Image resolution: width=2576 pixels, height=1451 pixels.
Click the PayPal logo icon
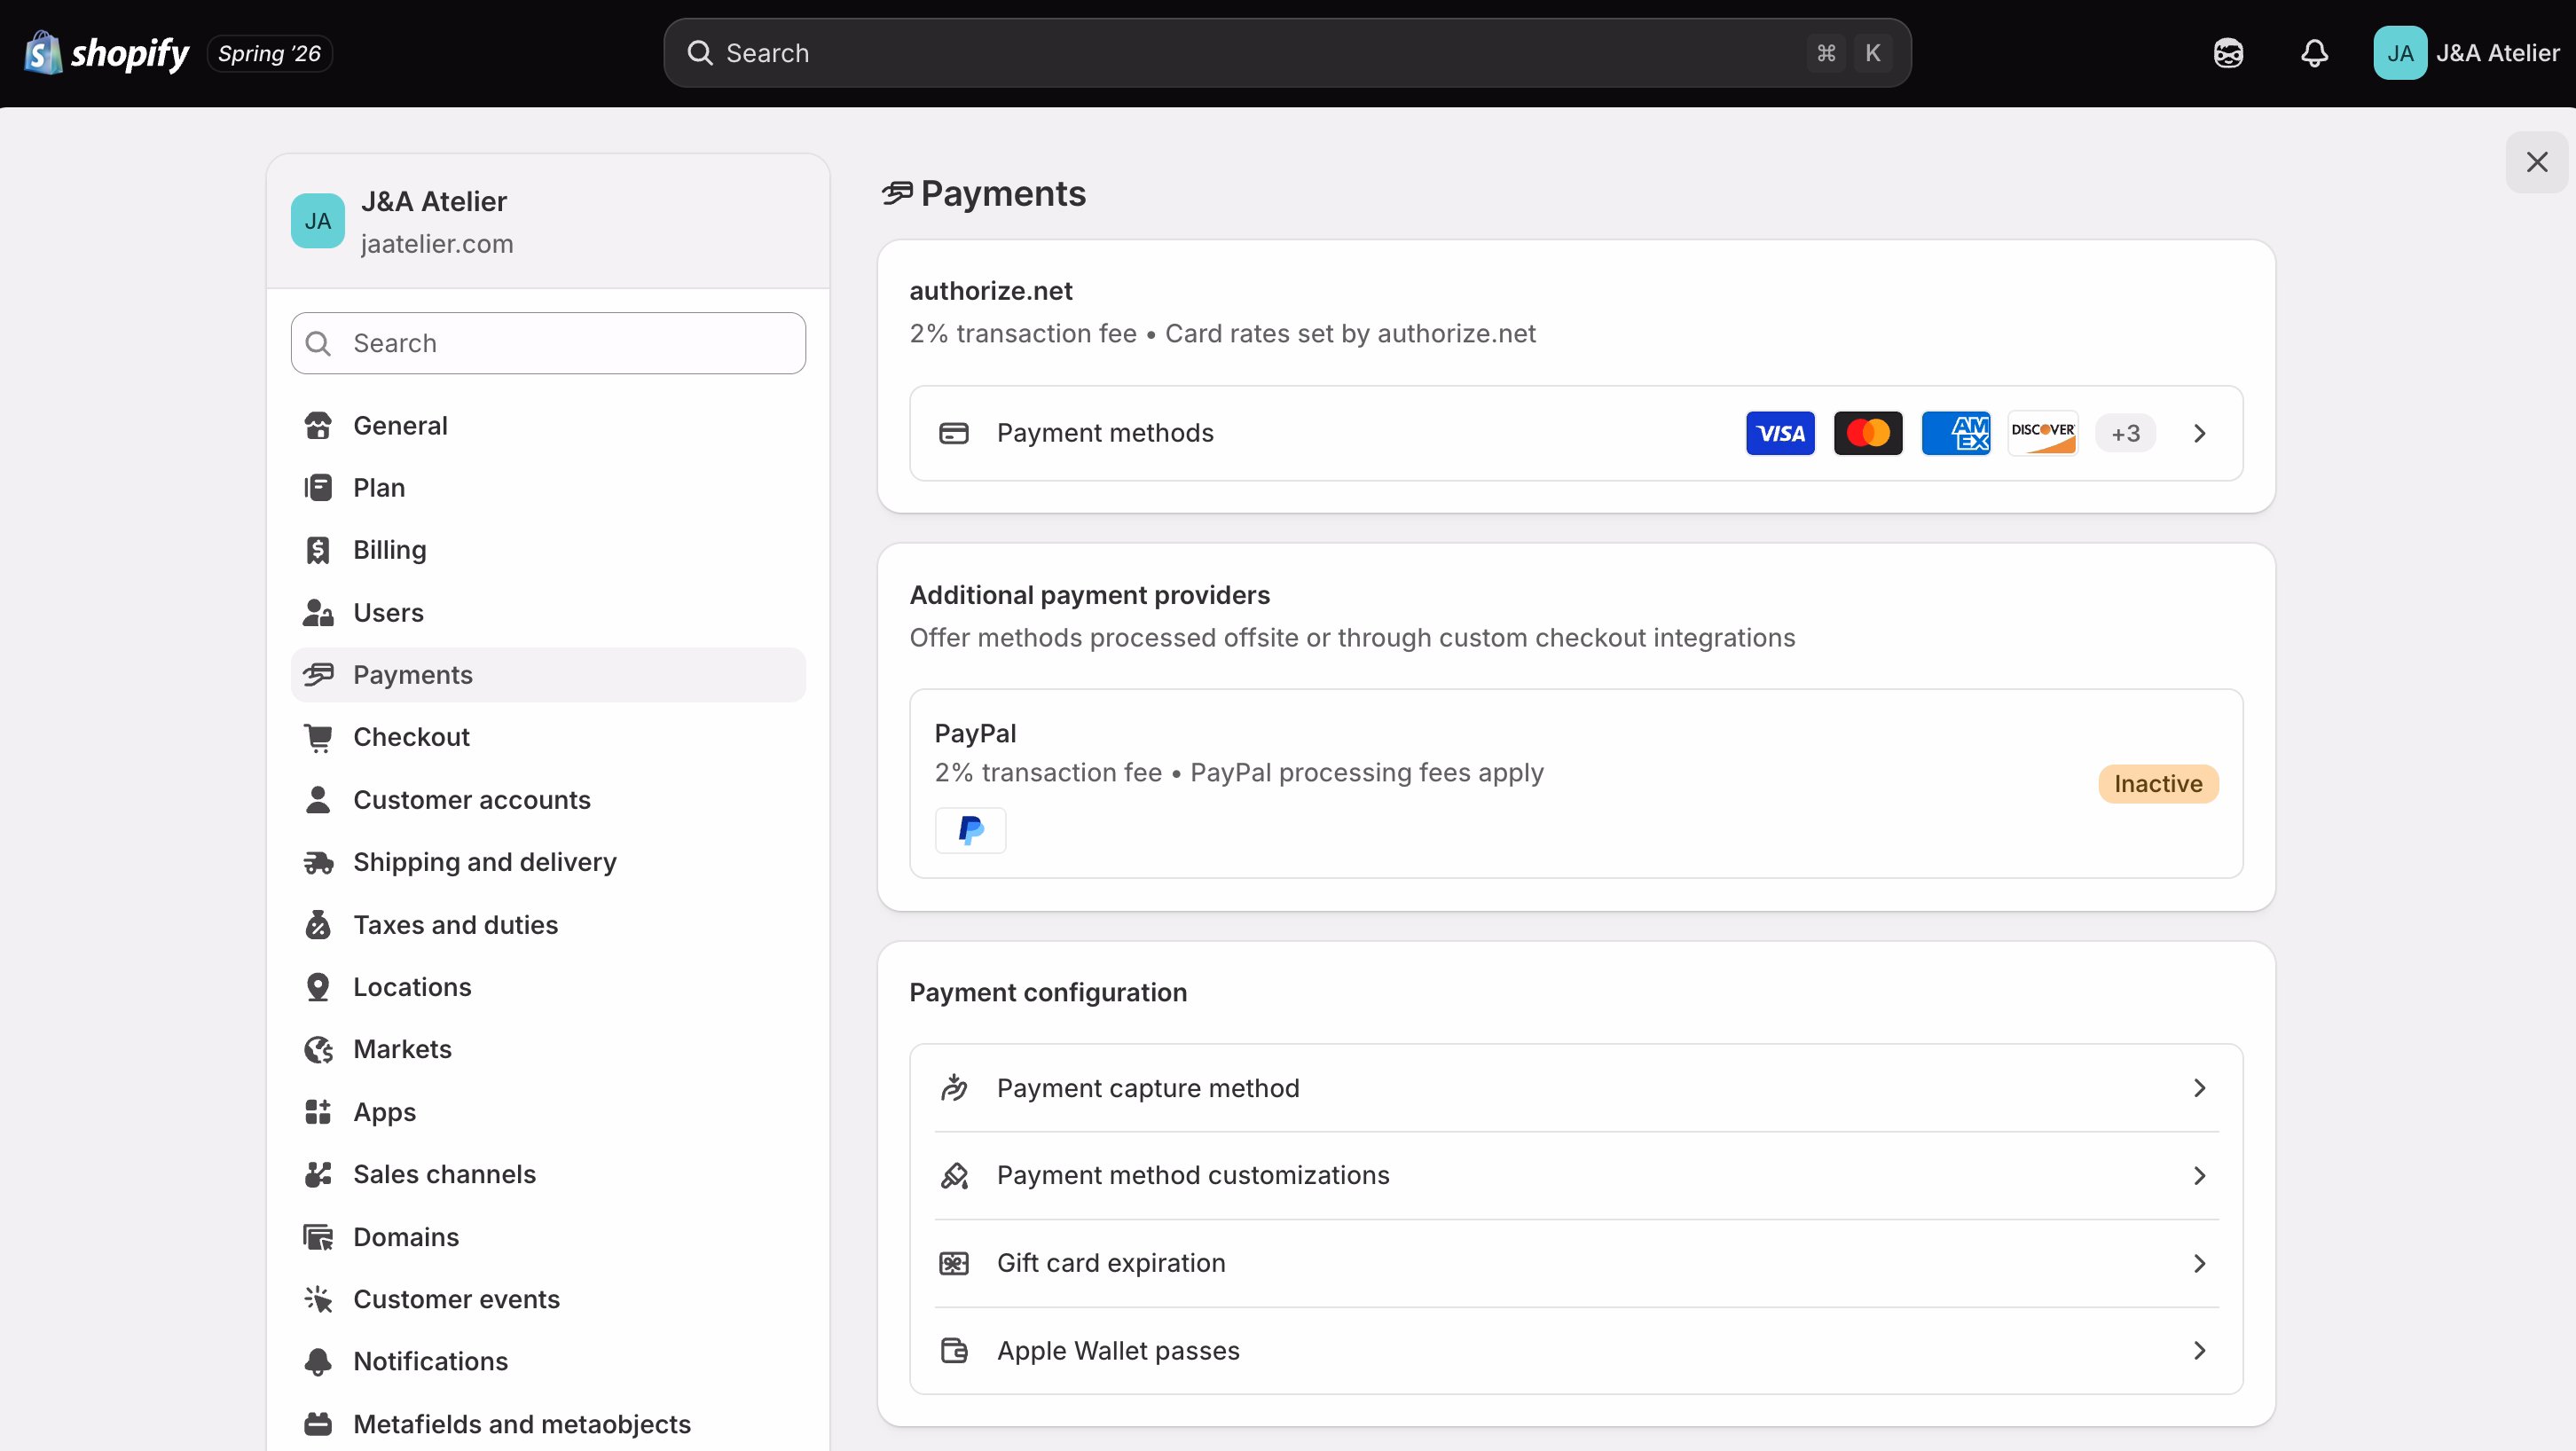pyautogui.click(x=970, y=830)
